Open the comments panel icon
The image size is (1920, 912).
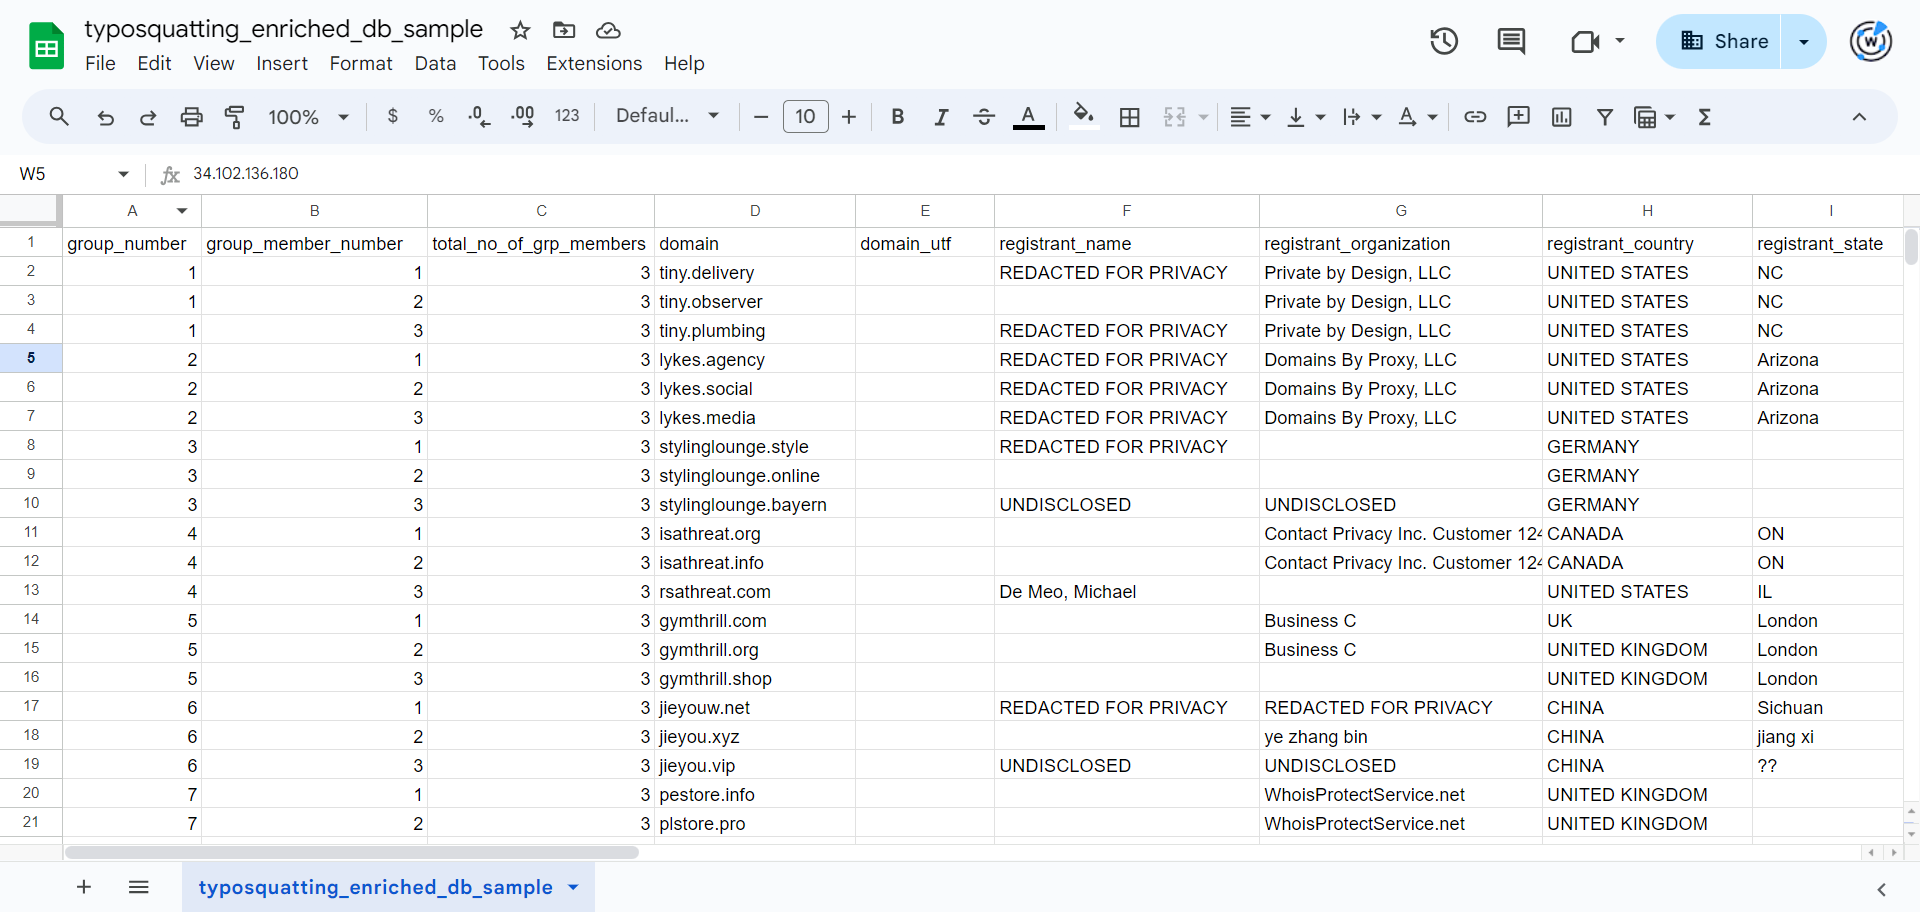pyautogui.click(x=1510, y=41)
